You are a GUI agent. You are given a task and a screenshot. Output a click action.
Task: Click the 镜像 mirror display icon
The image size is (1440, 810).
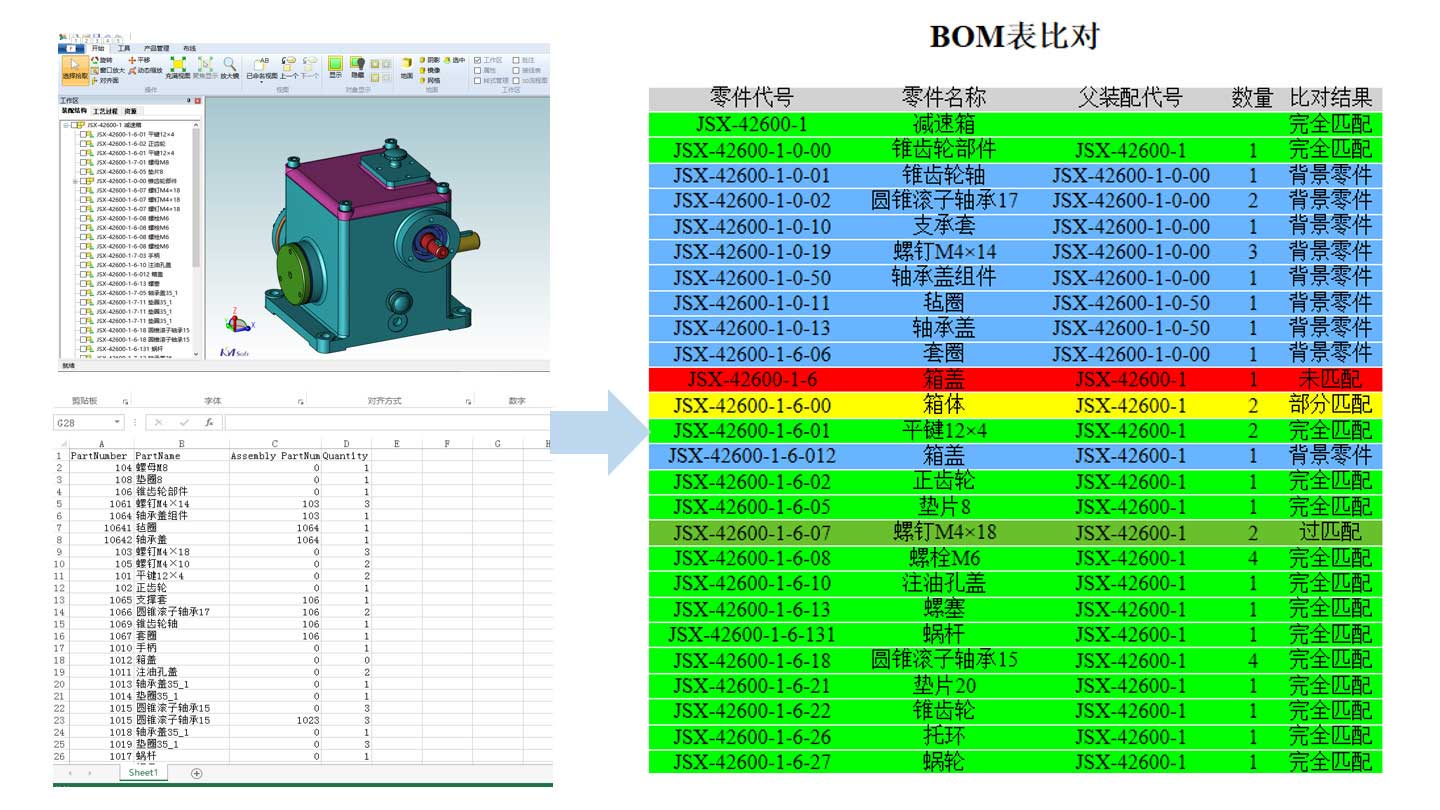424,70
